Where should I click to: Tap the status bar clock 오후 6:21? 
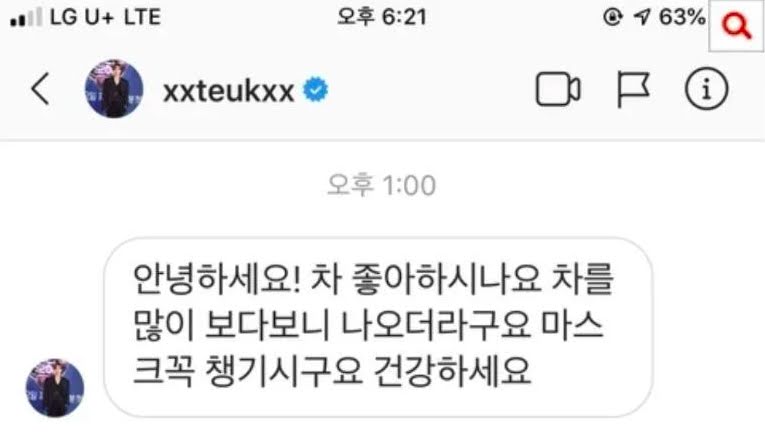[x=382, y=17]
